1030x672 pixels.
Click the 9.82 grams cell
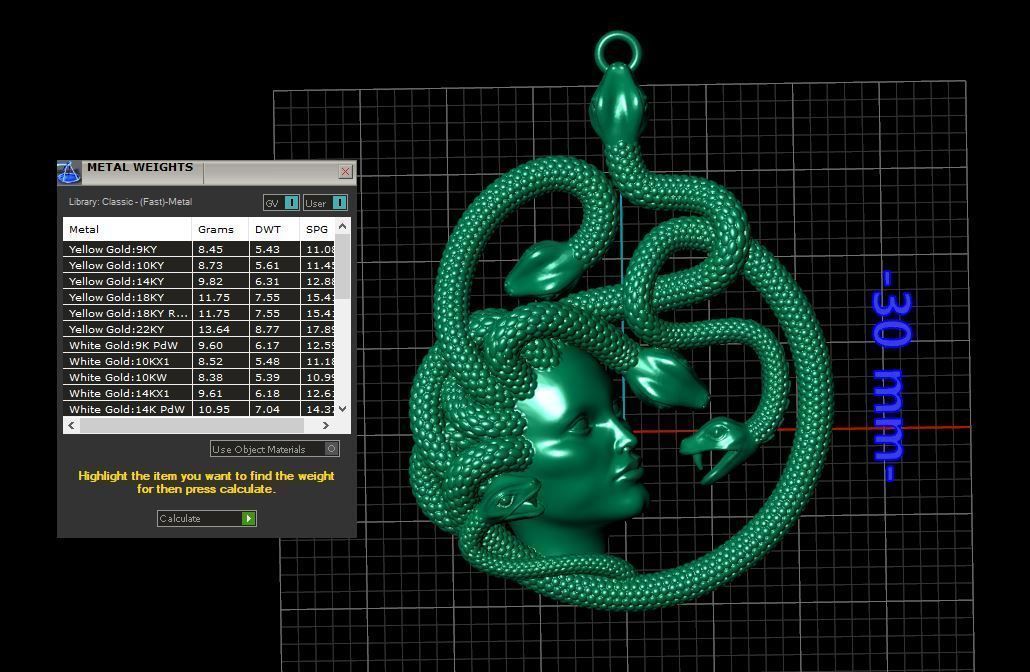coord(220,281)
